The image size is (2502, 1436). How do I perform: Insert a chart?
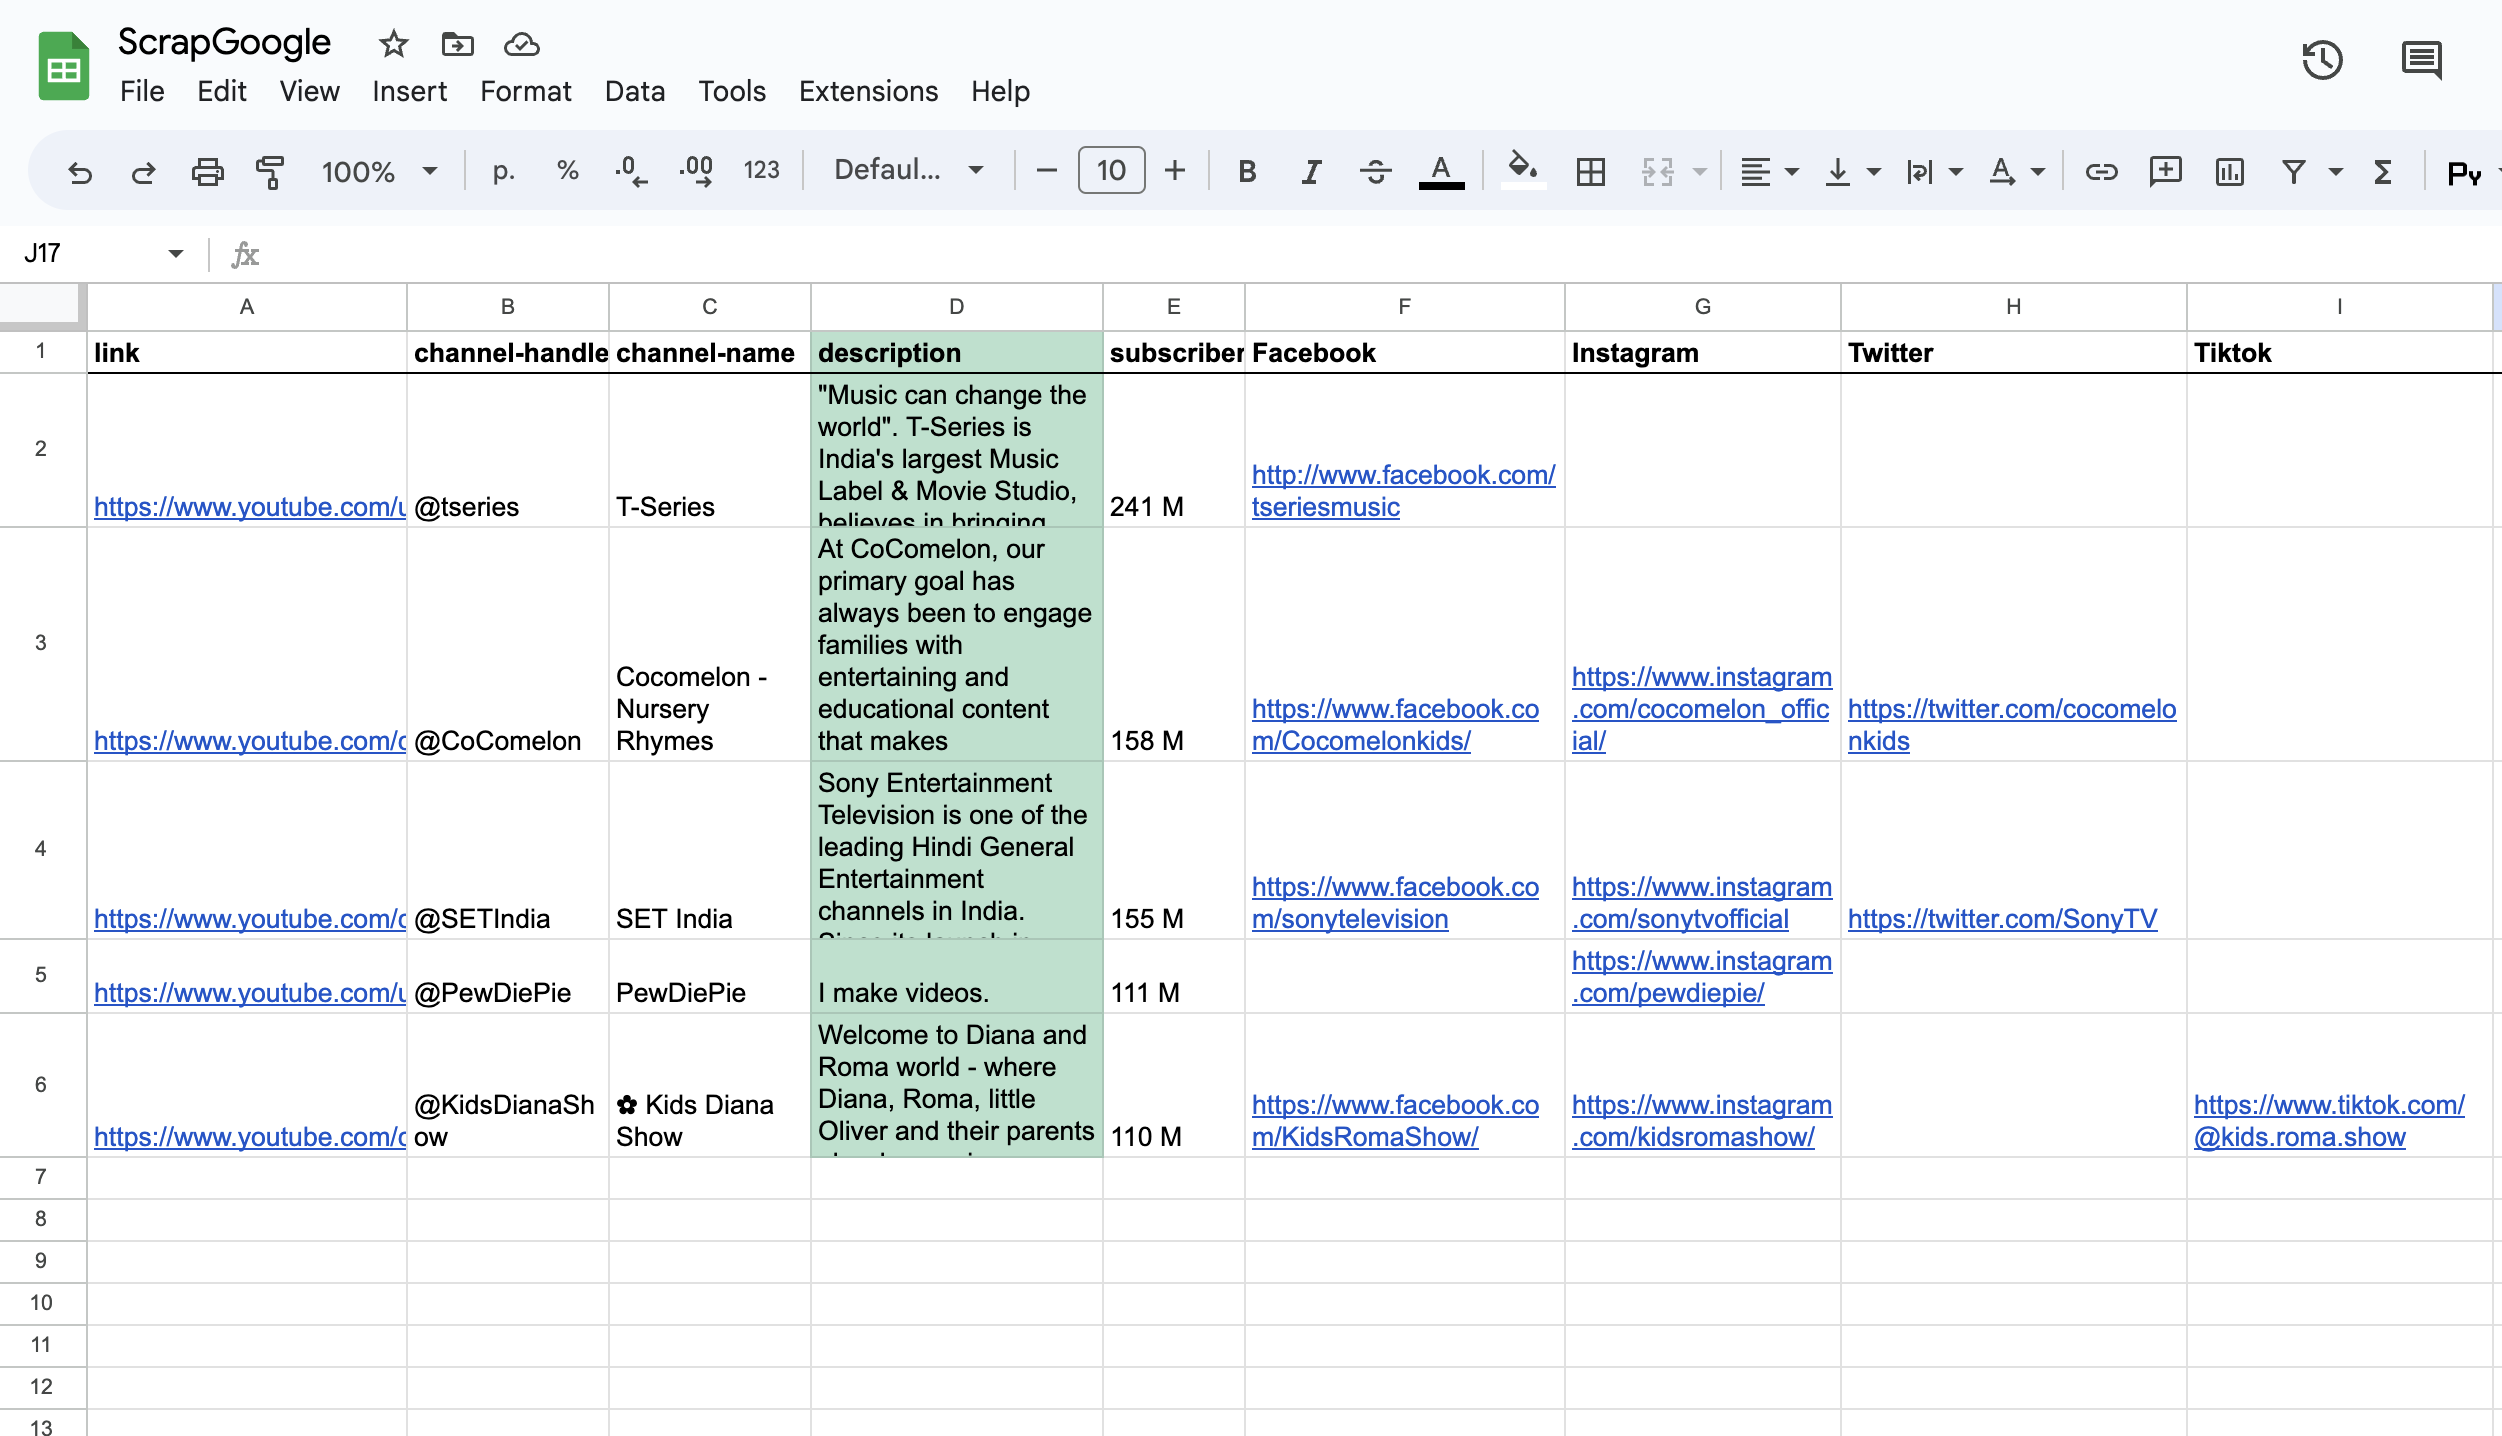2229,172
